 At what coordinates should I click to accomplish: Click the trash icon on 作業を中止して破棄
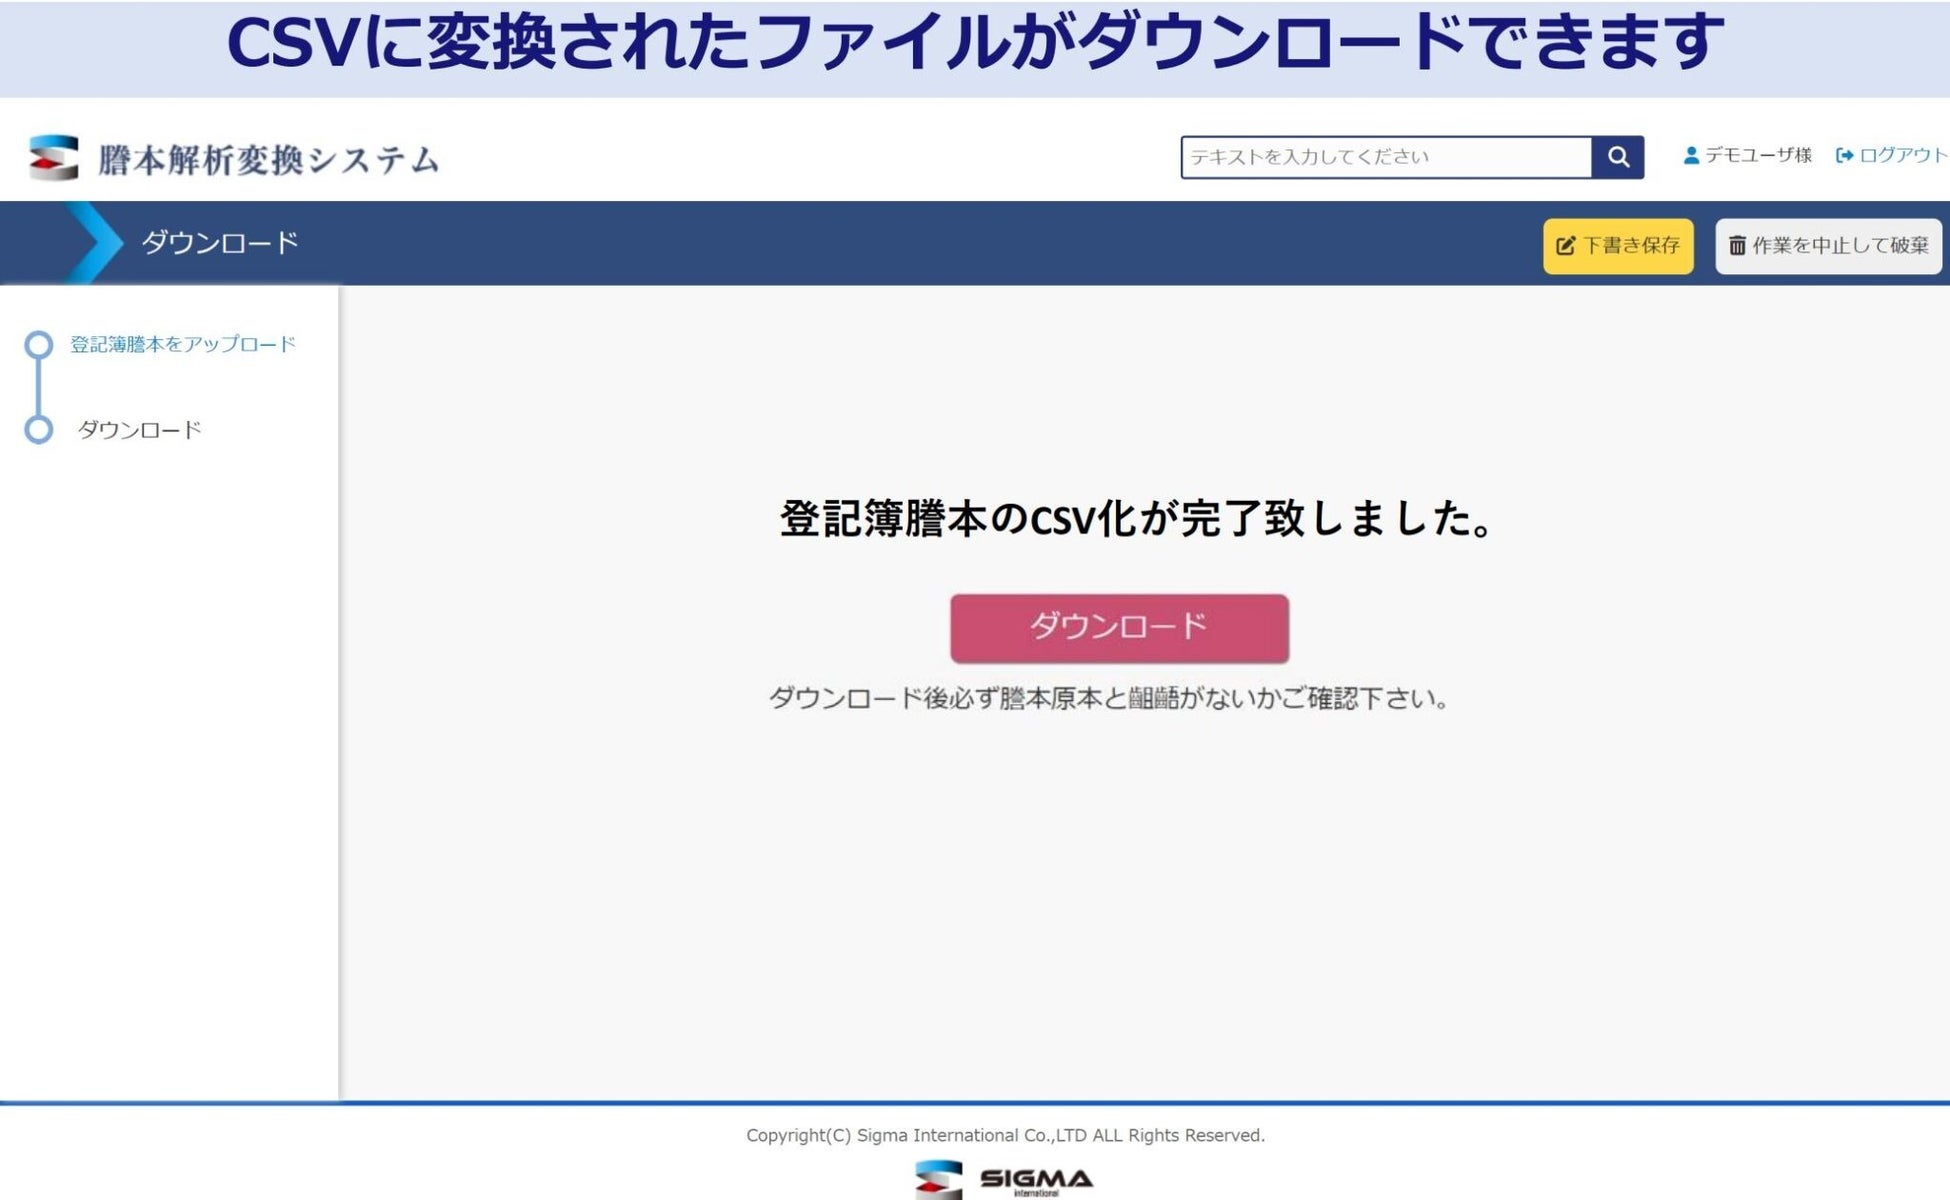1737,246
